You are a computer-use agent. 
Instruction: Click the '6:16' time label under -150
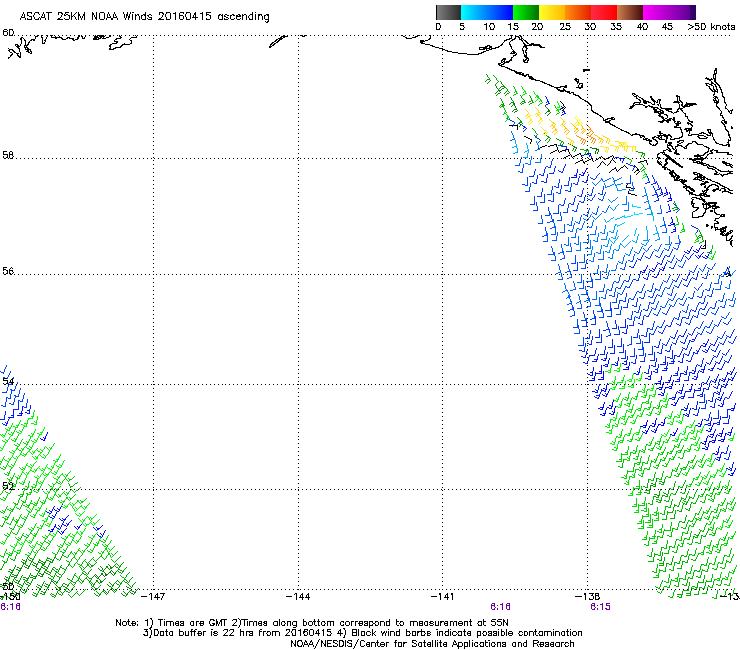(x=10, y=607)
